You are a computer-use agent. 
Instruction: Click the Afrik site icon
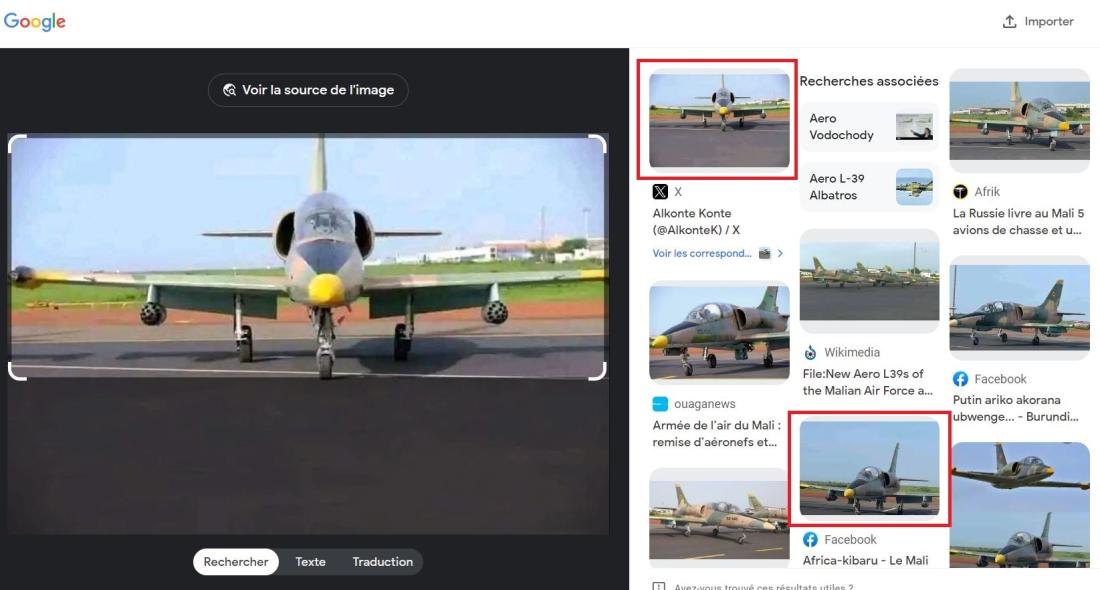[x=960, y=192]
